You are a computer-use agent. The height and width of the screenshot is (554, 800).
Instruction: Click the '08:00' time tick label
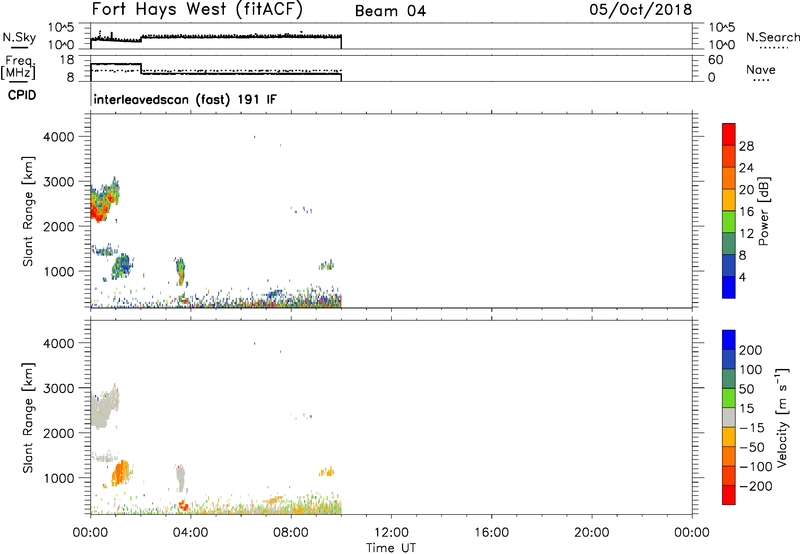(x=291, y=533)
